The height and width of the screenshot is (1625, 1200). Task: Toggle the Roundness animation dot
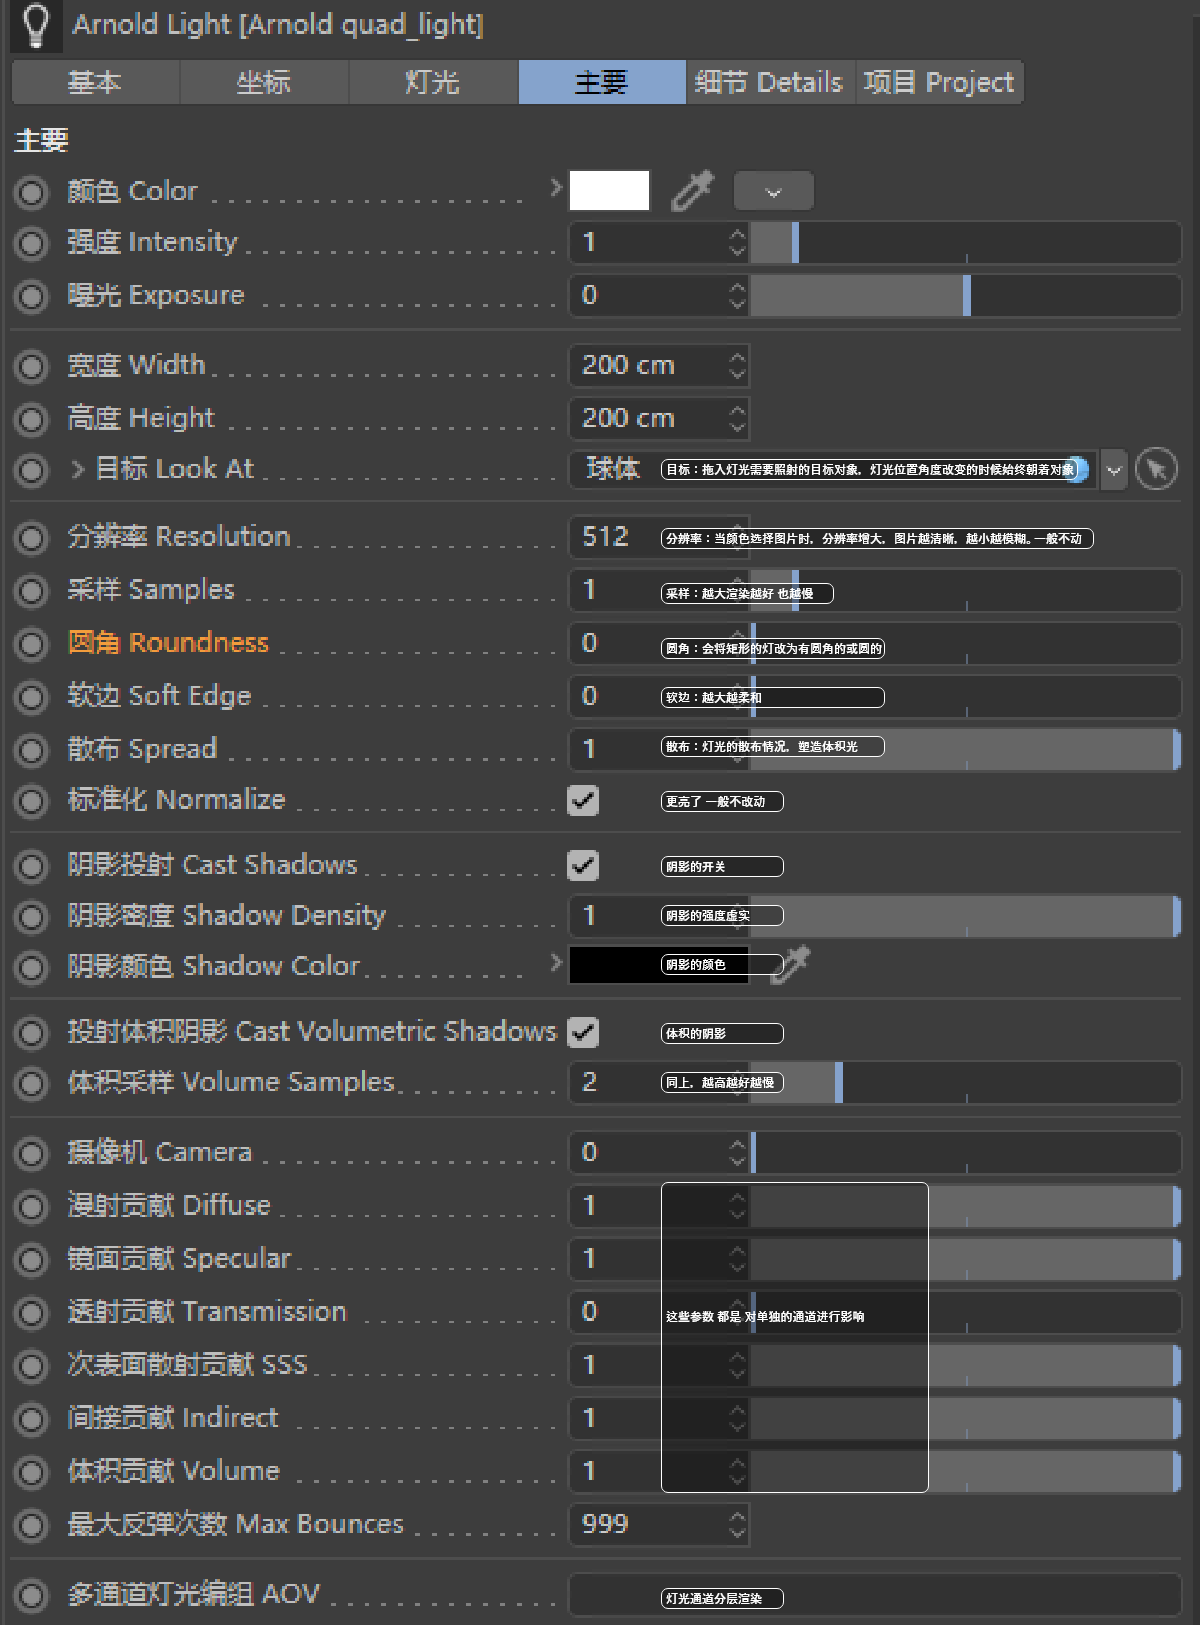(x=31, y=644)
